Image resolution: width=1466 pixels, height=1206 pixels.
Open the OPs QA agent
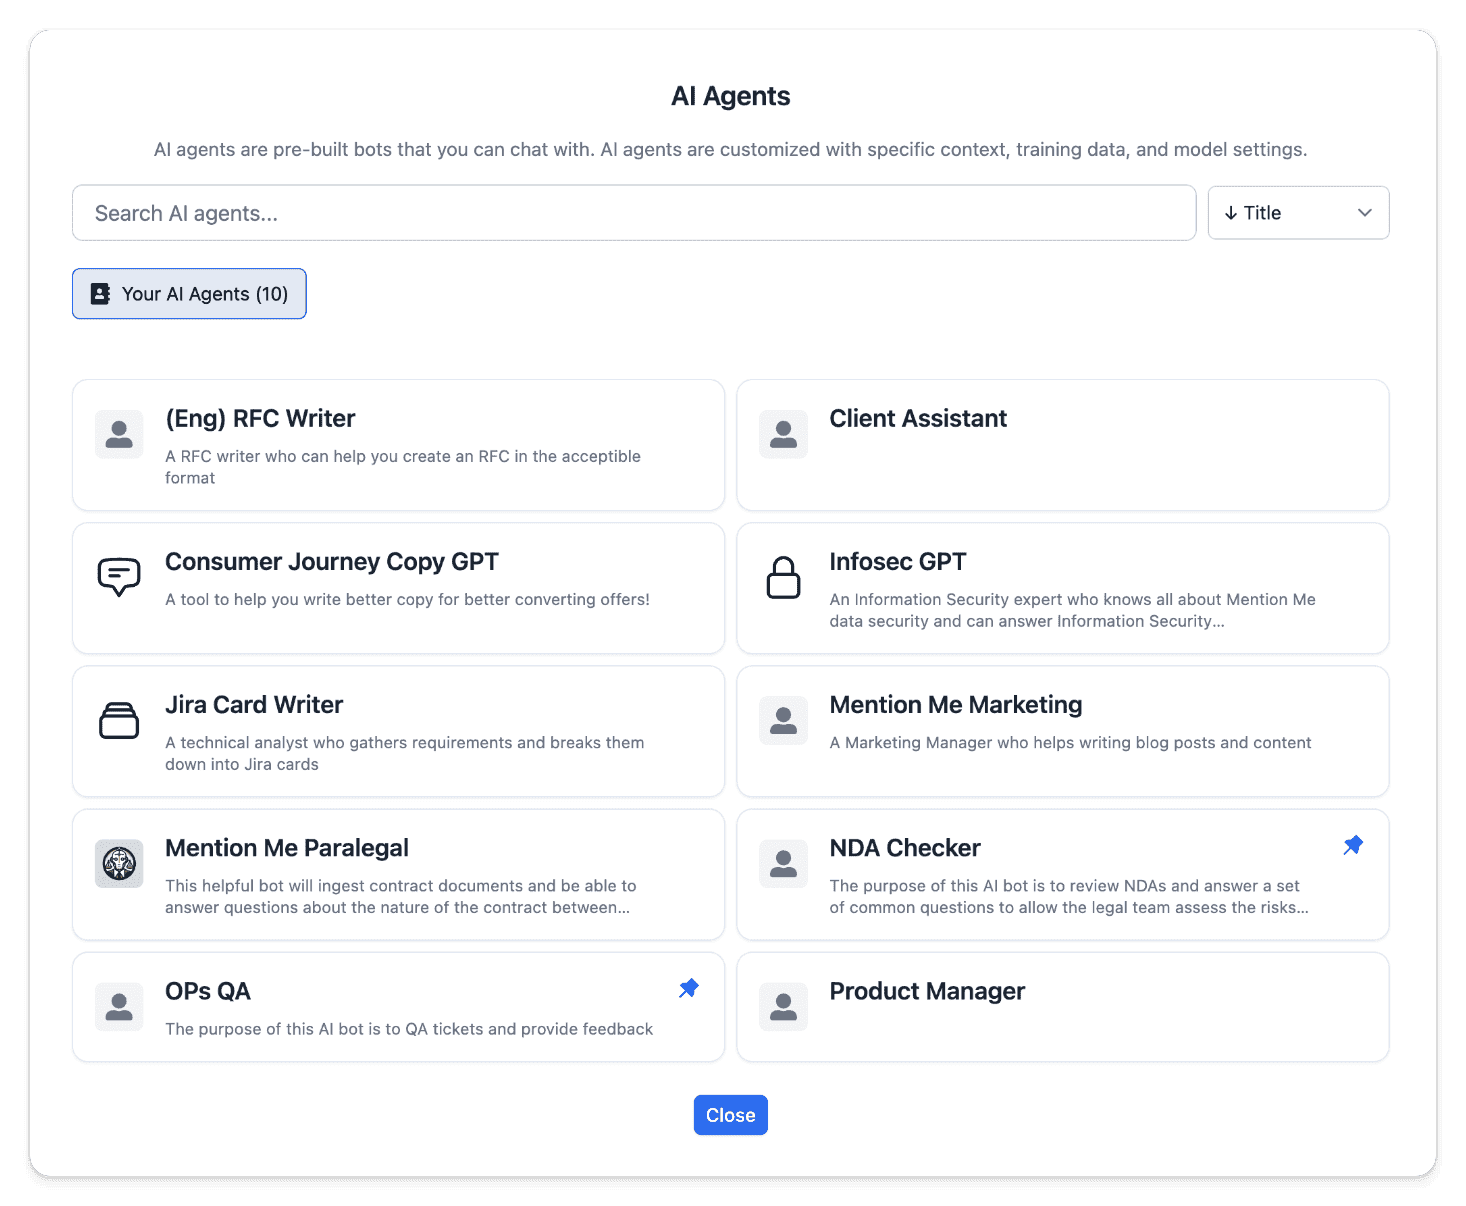click(x=398, y=1007)
